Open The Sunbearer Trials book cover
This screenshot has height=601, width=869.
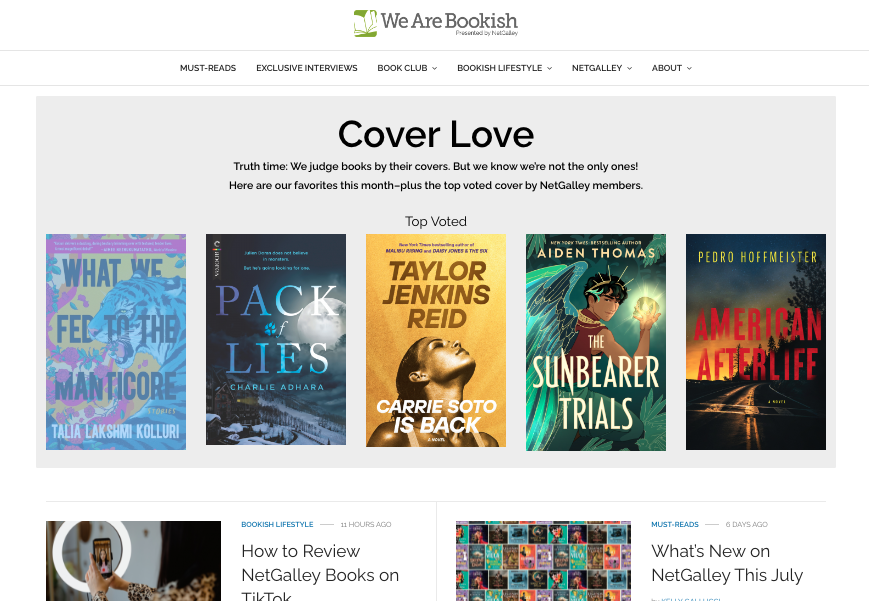coord(596,342)
